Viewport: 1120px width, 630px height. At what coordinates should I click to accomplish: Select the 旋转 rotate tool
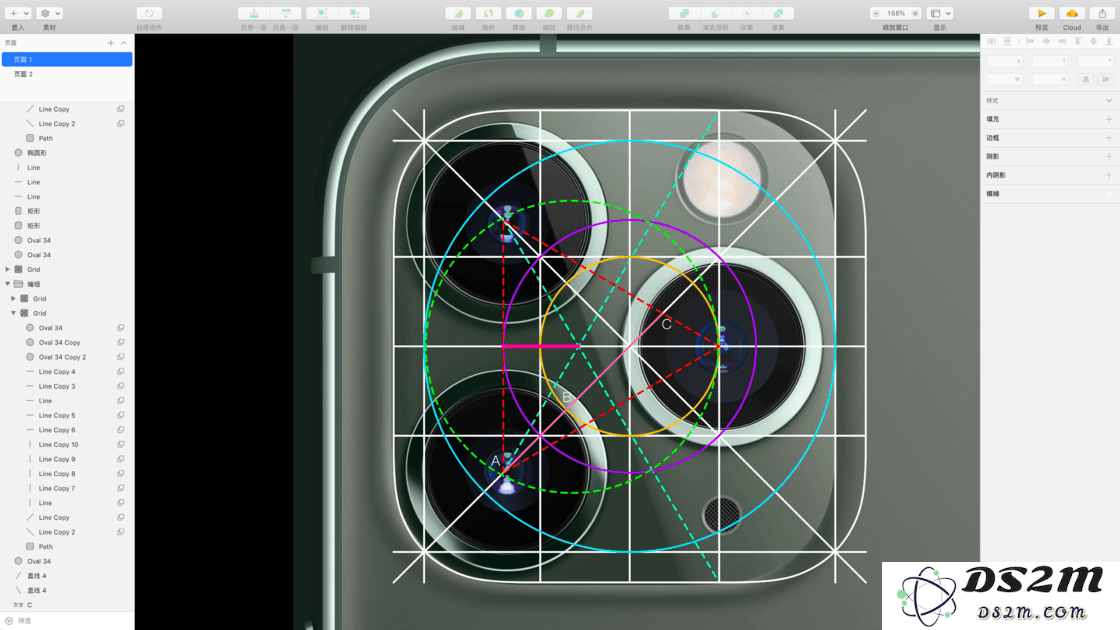489,14
